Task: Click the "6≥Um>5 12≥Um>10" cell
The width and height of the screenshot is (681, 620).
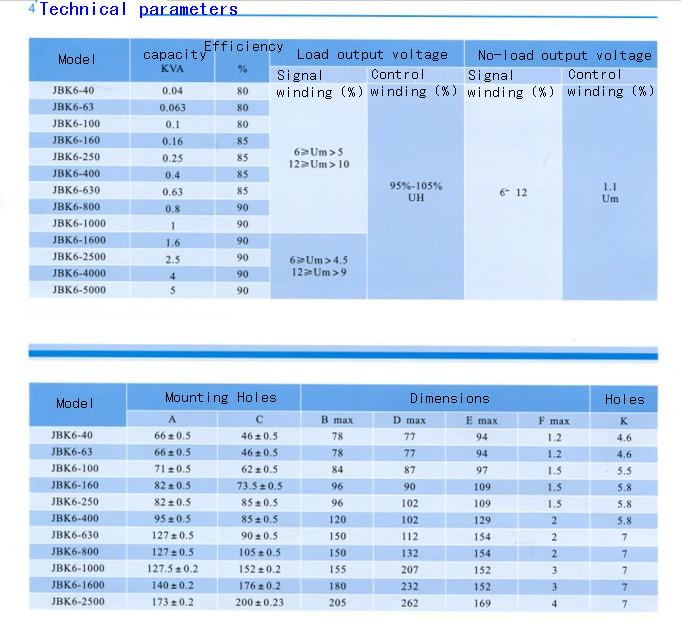Action: coord(318,158)
